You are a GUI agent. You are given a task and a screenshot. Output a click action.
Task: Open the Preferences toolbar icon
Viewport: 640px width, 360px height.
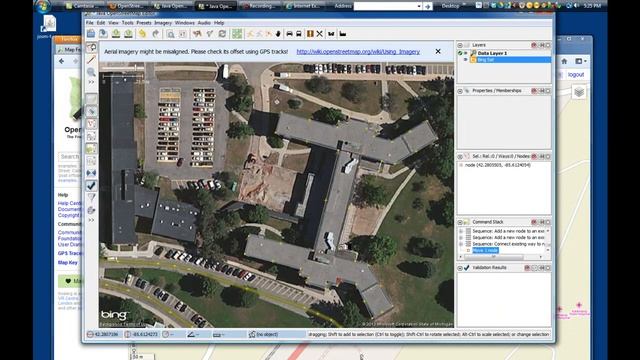click(x=183, y=34)
